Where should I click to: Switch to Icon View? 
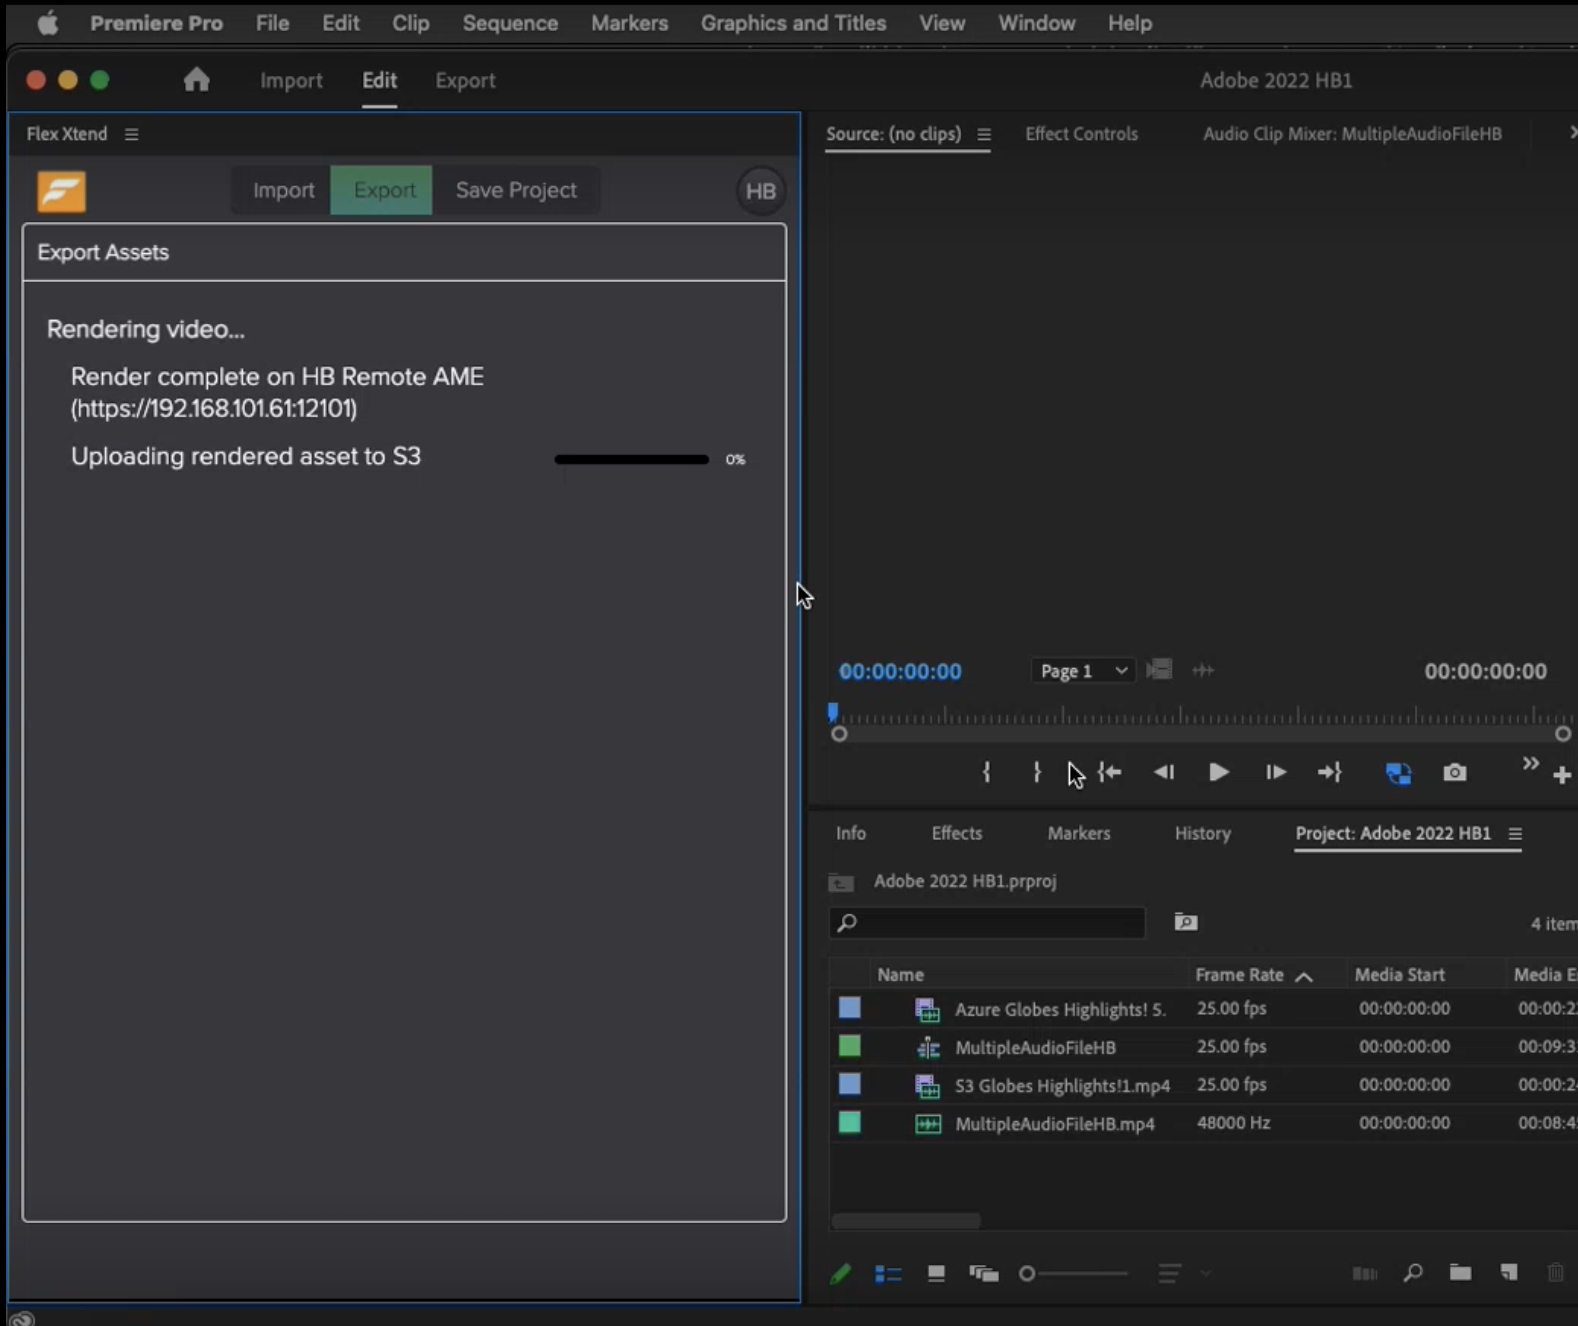[936, 1273]
